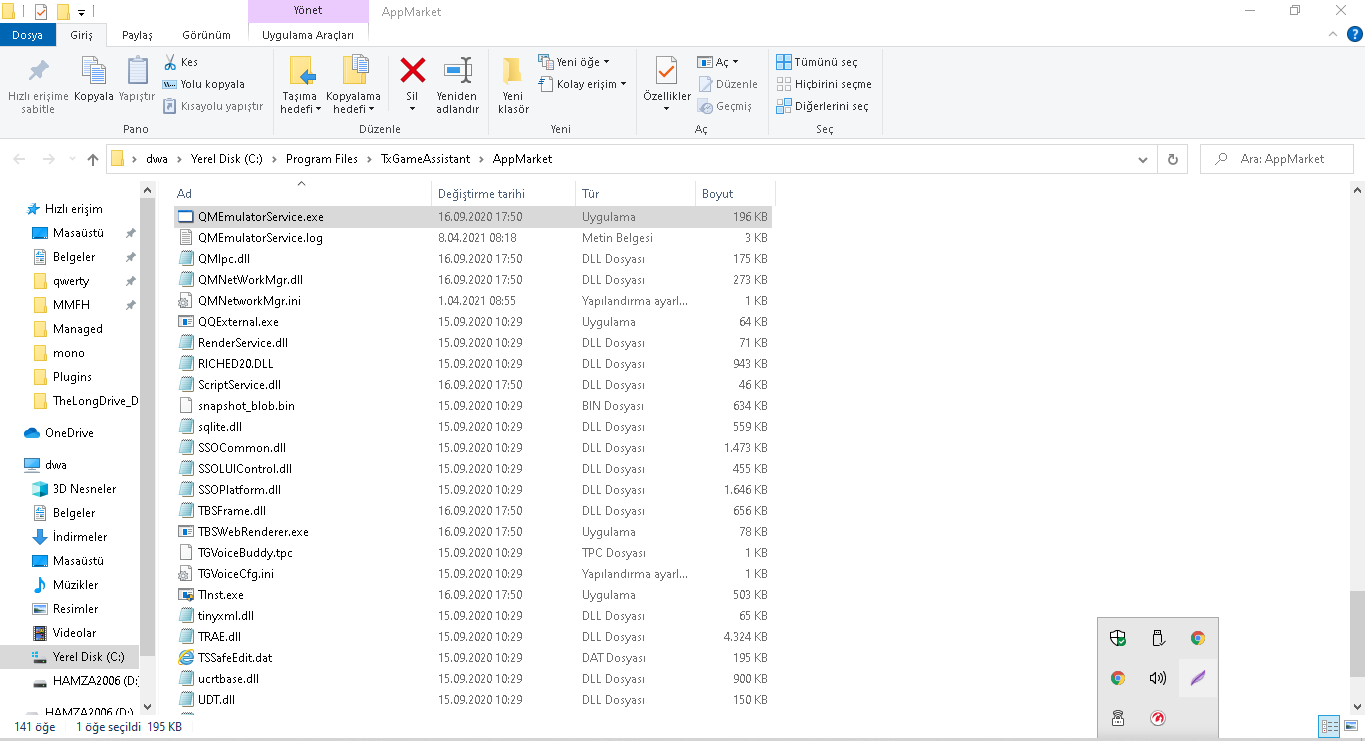Screen dimensions: 1365x741
Task: Sort files by the Boyut column header
Action: coord(735,194)
